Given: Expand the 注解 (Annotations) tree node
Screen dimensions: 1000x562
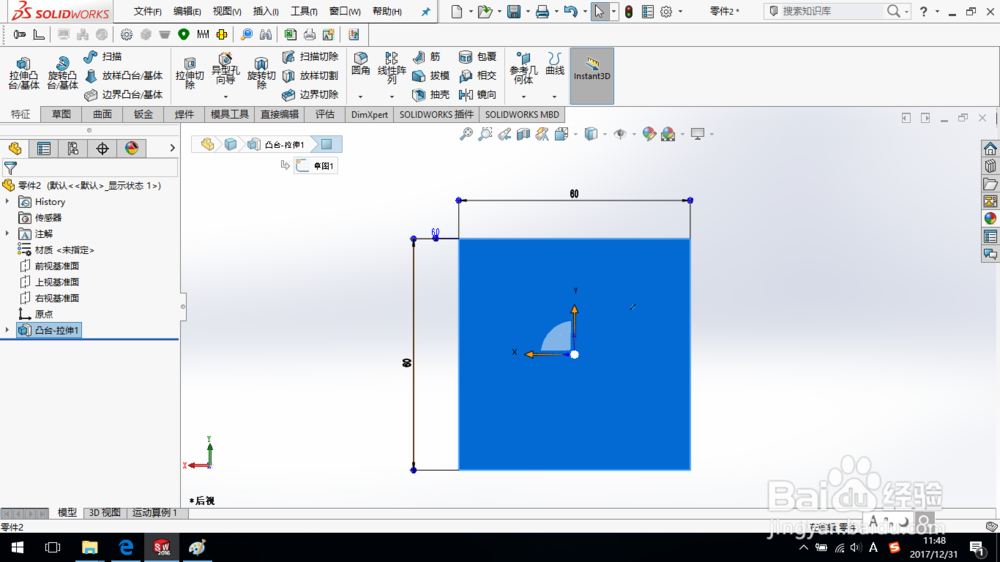Looking at the screenshot, I should point(8,233).
